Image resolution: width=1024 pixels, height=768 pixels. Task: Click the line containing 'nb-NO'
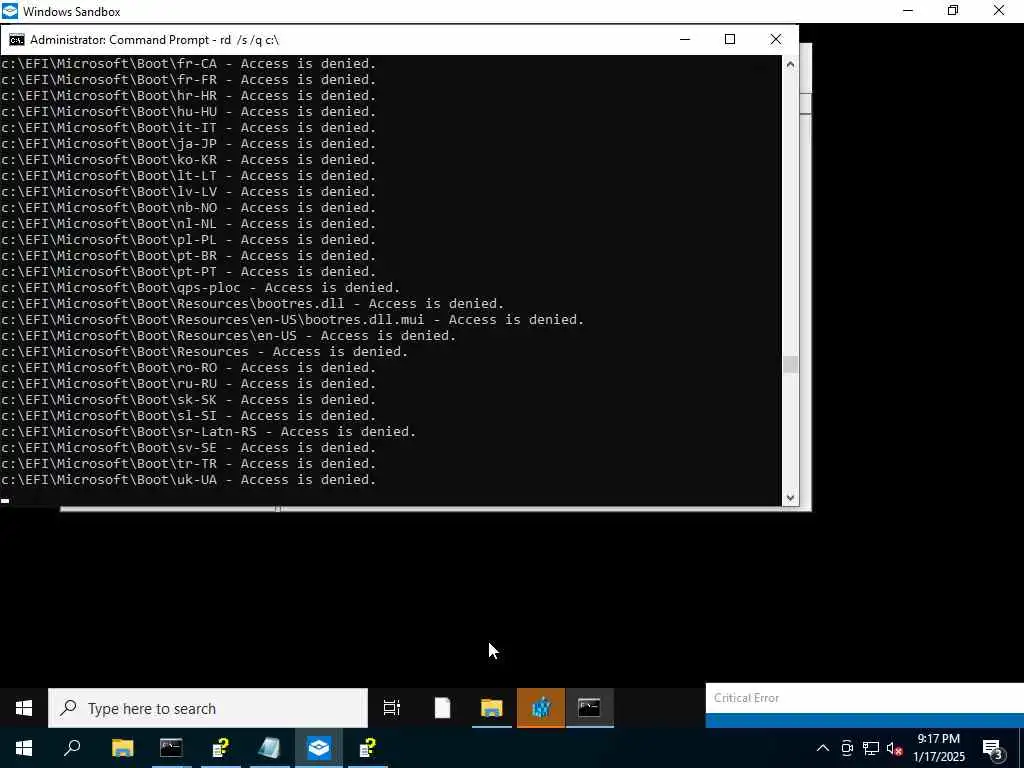pyautogui.click(x=189, y=208)
